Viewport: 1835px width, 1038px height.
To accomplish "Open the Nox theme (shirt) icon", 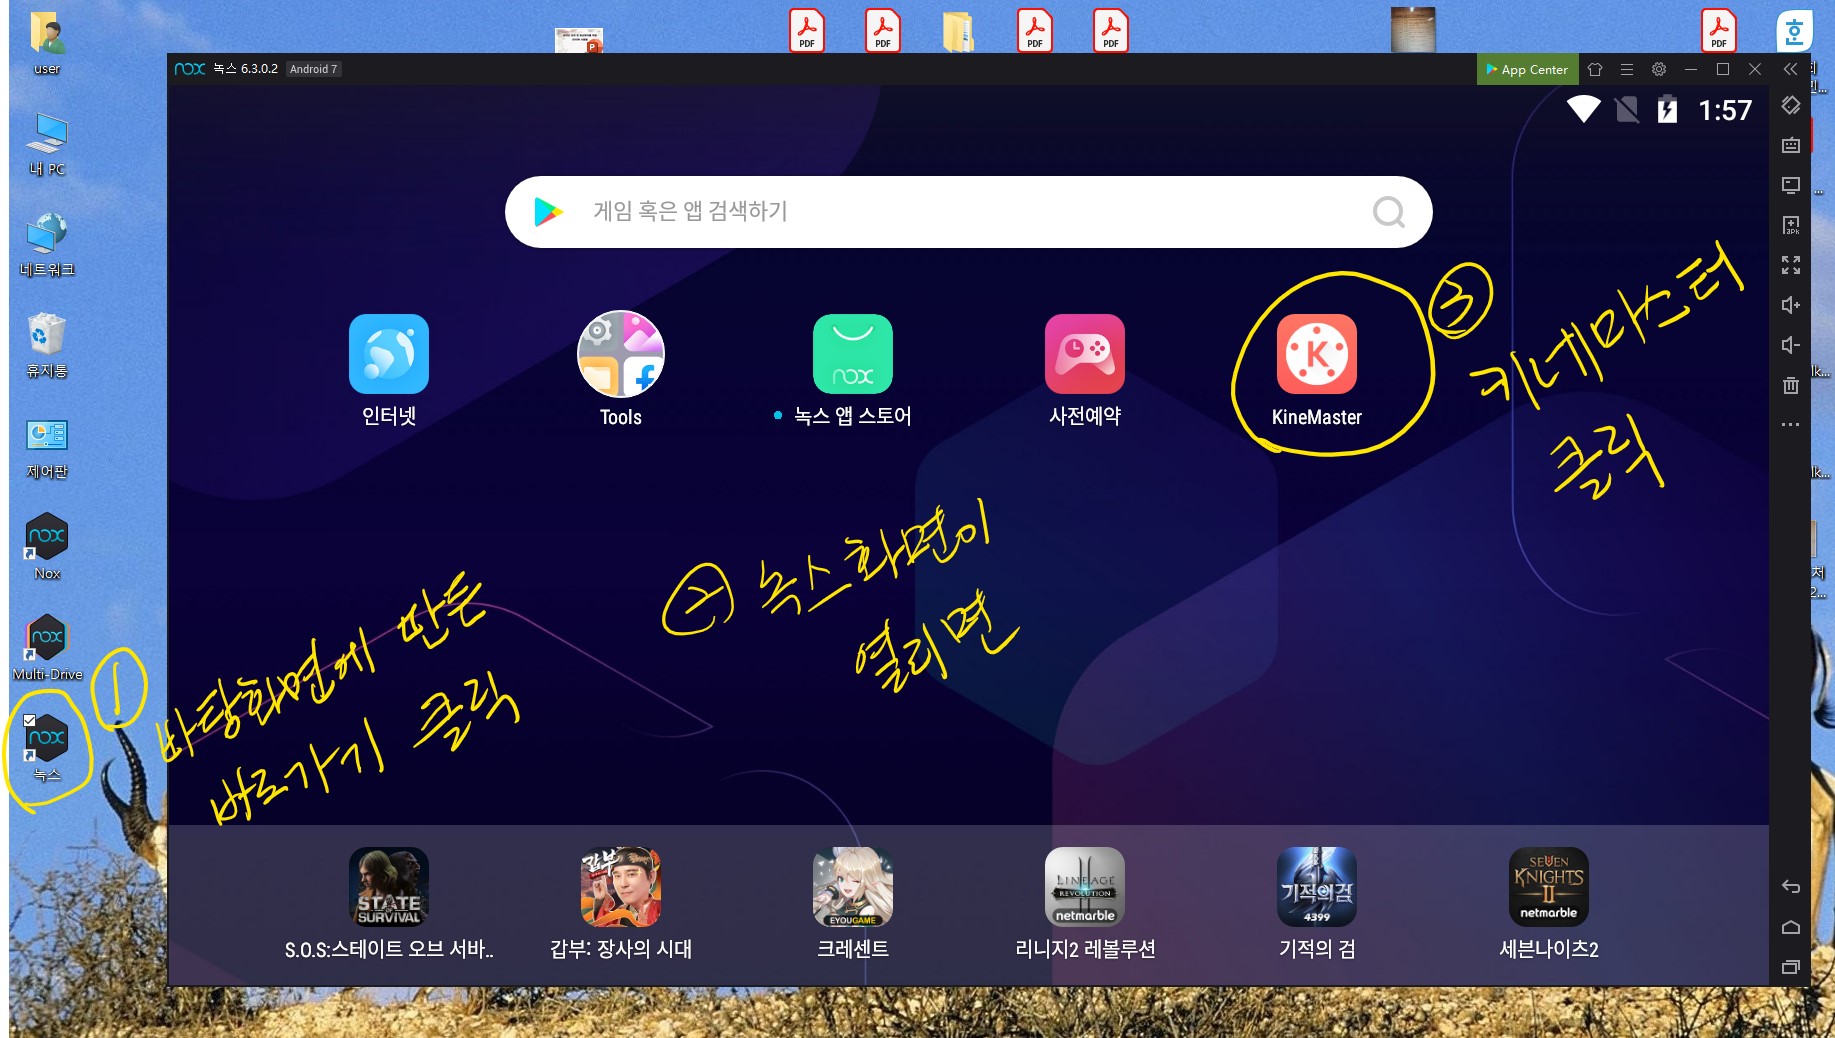I will (1595, 69).
